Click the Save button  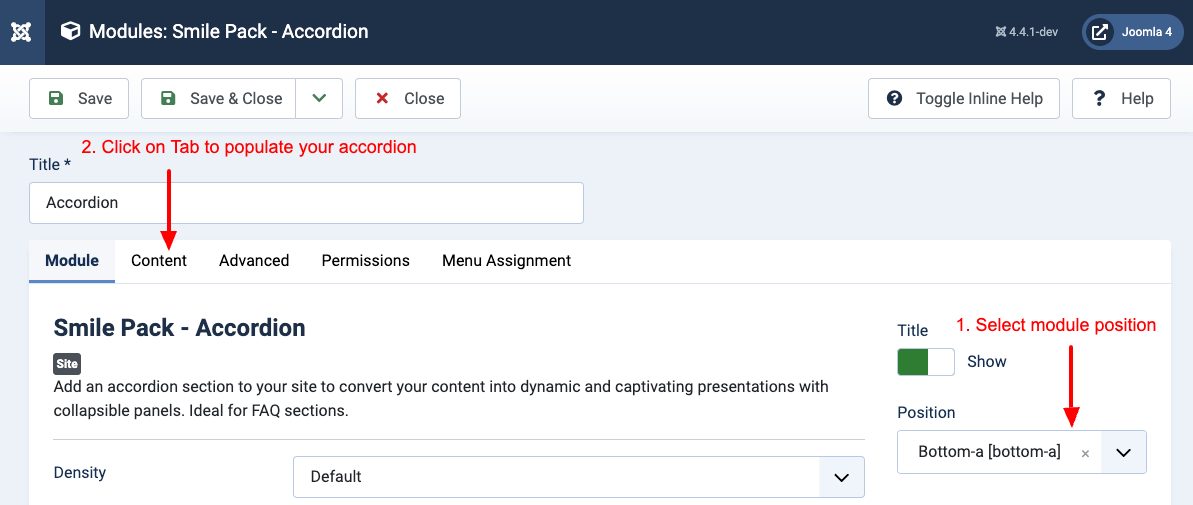(79, 98)
